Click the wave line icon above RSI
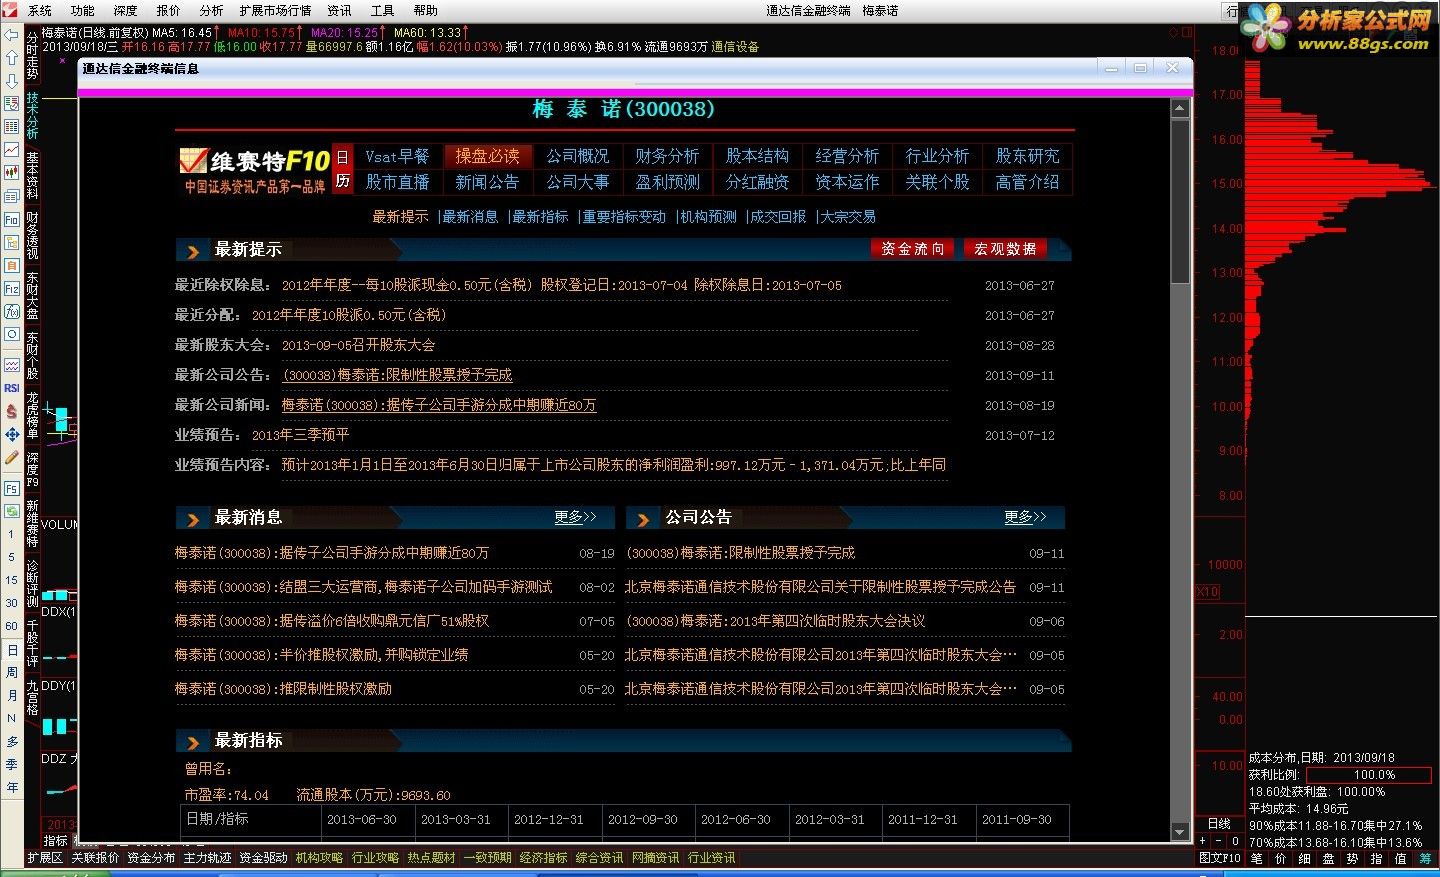Image resolution: width=1440 pixels, height=877 pixels. tap(11, 365)
